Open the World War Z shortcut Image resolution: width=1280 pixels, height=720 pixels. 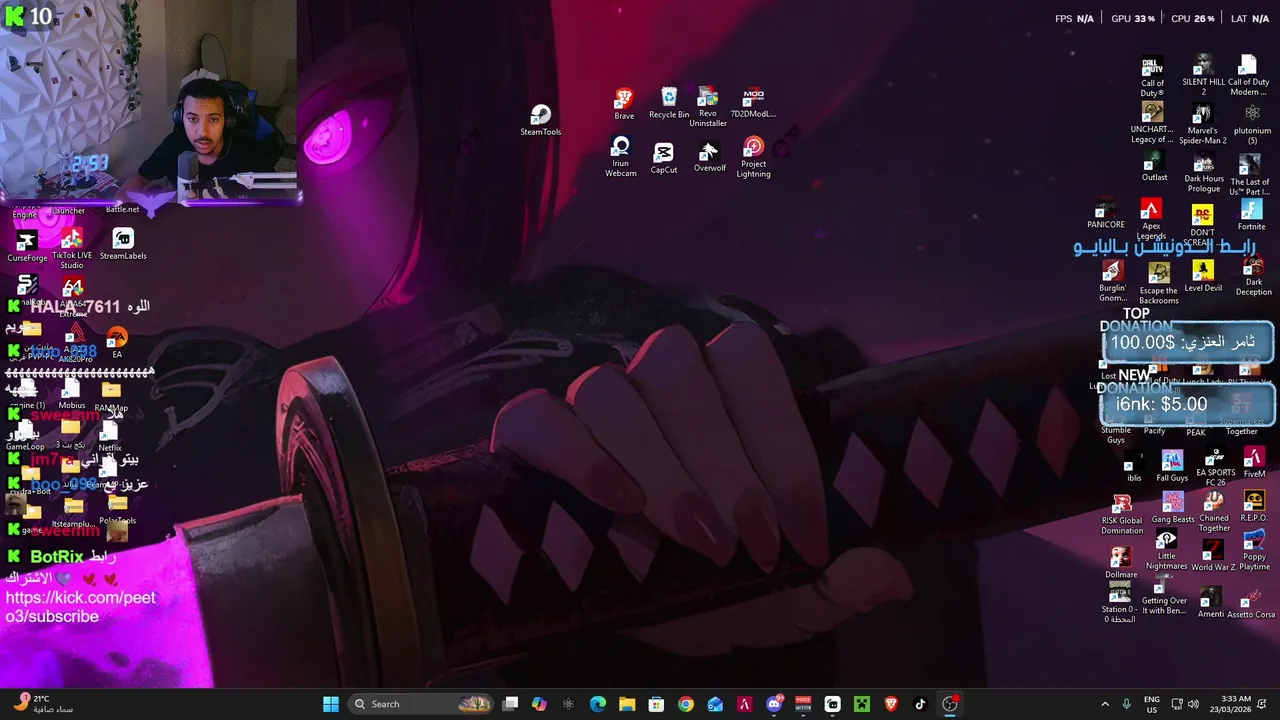(x=1213, y=556)
